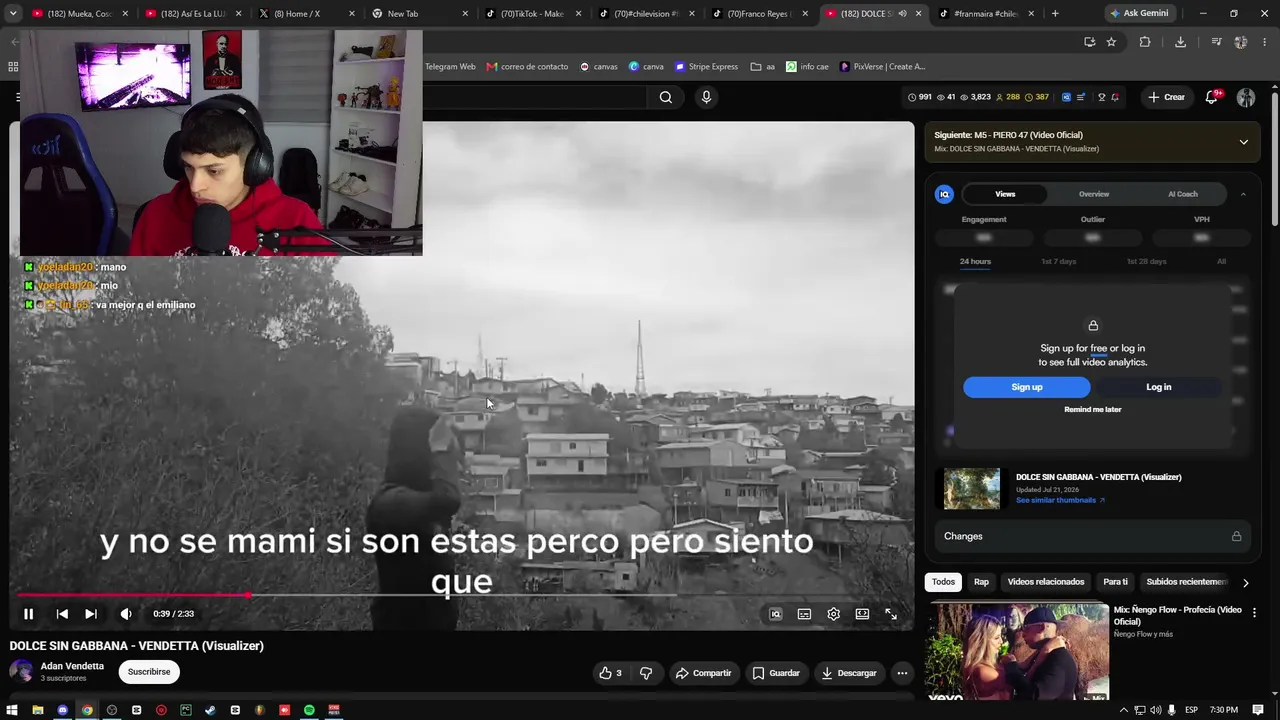
Task: Select the 1st 7 days range
Action: coord(1058,262)
